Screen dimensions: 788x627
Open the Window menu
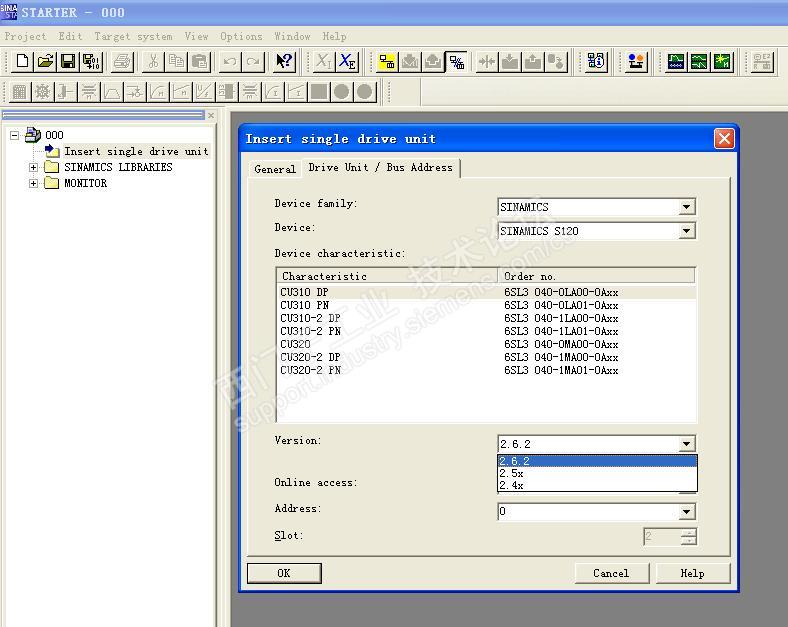[x=292, y=36]
